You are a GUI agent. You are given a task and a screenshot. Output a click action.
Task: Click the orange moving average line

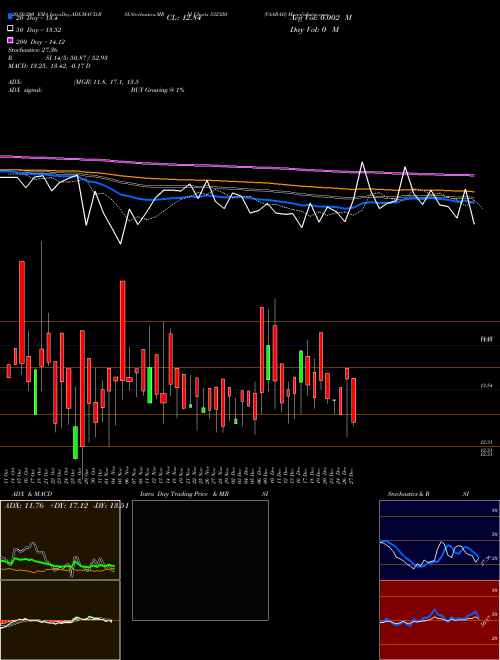pyautogui.click(x=236, y=181)
